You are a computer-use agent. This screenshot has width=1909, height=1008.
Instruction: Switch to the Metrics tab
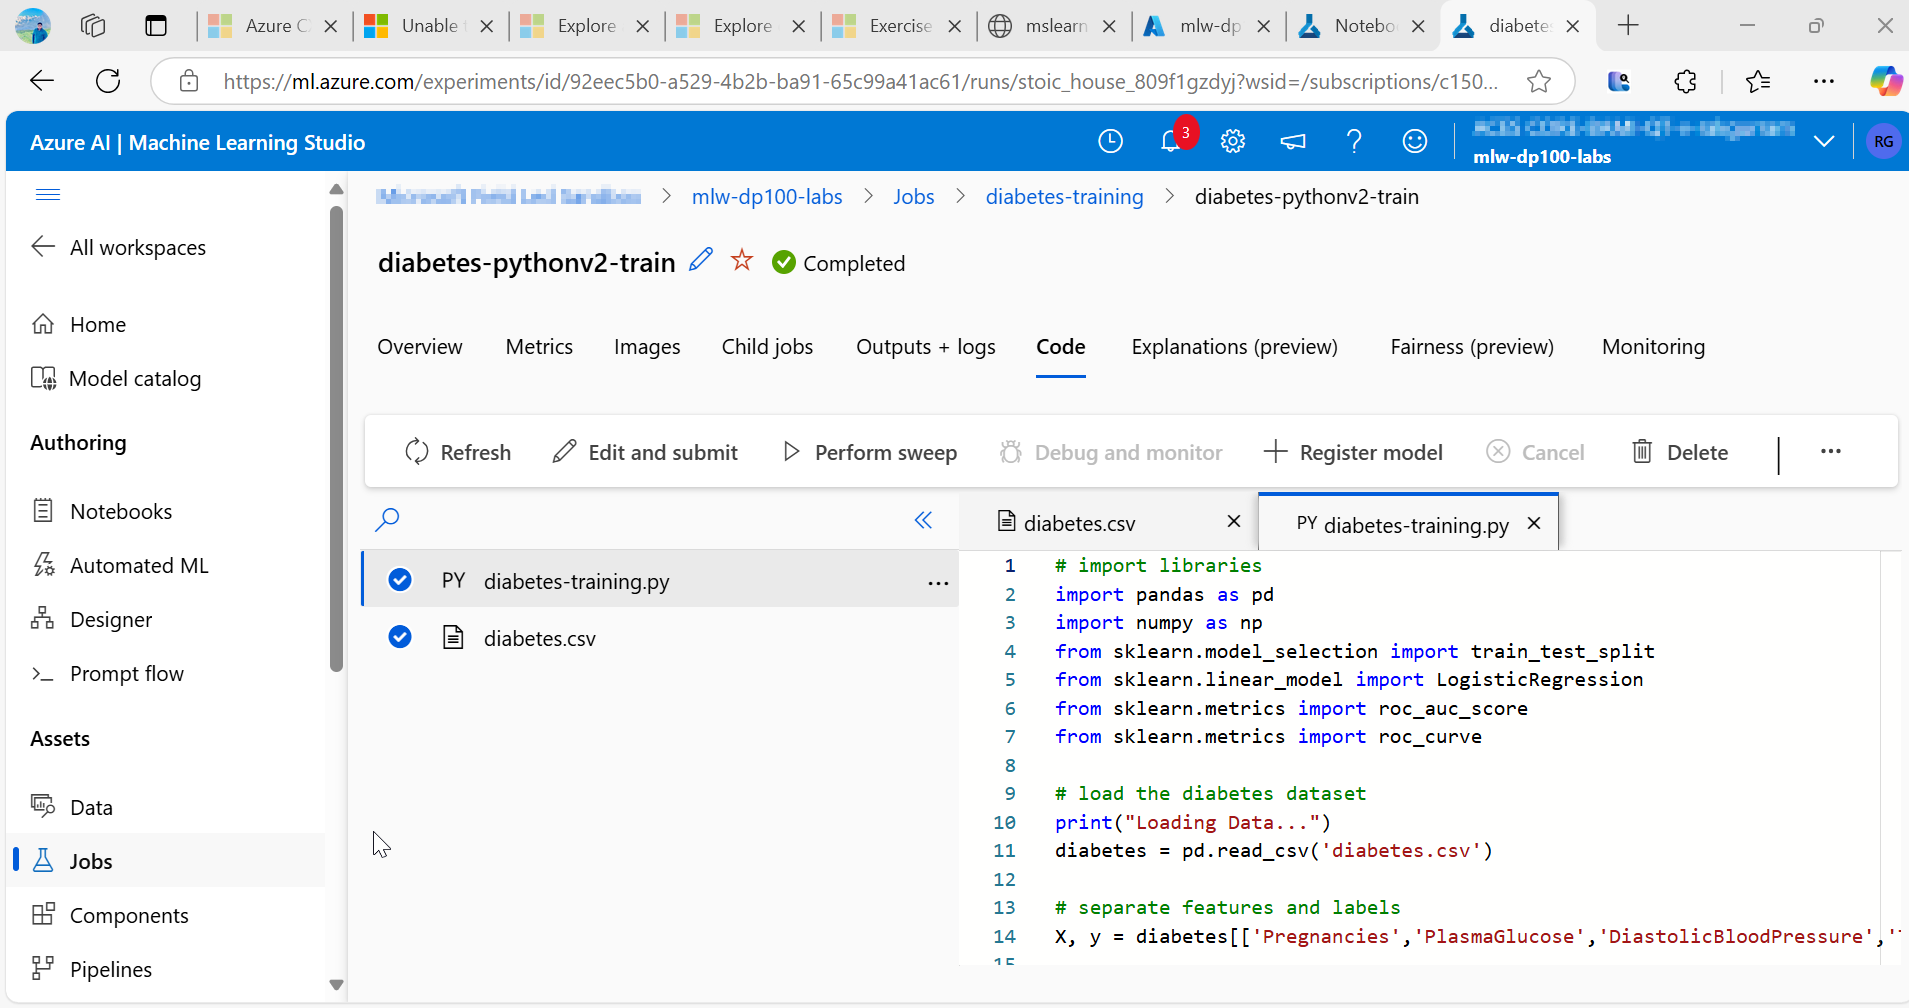click(x=539, y=347)
